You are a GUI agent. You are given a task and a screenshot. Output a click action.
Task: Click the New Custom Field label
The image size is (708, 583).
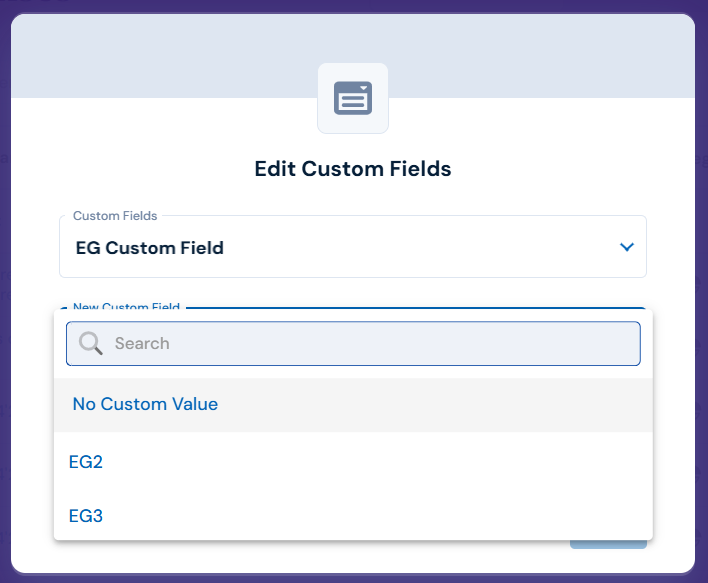[x=126, y=306]
